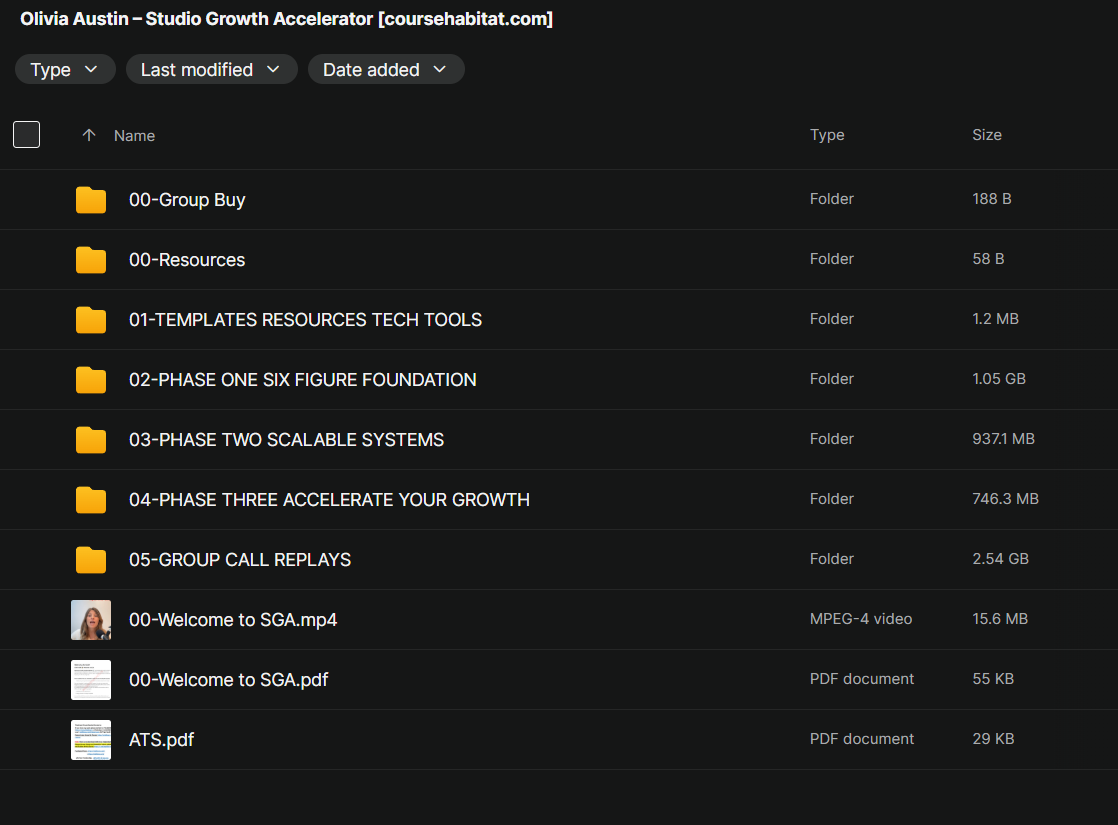Screen dimensions: 1118x825
Task: Open the Date added filter dropdown
Action: (x=385, y=69)
